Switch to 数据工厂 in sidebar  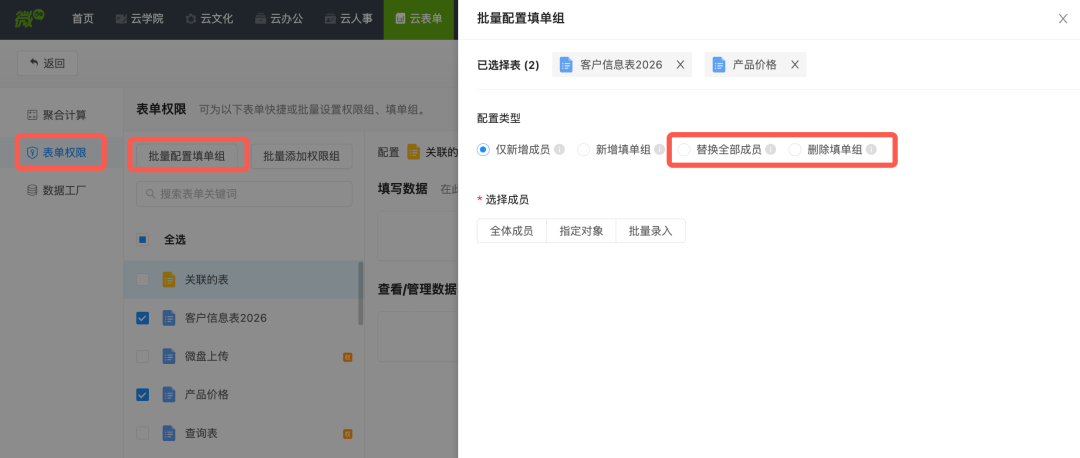point(62,189)
